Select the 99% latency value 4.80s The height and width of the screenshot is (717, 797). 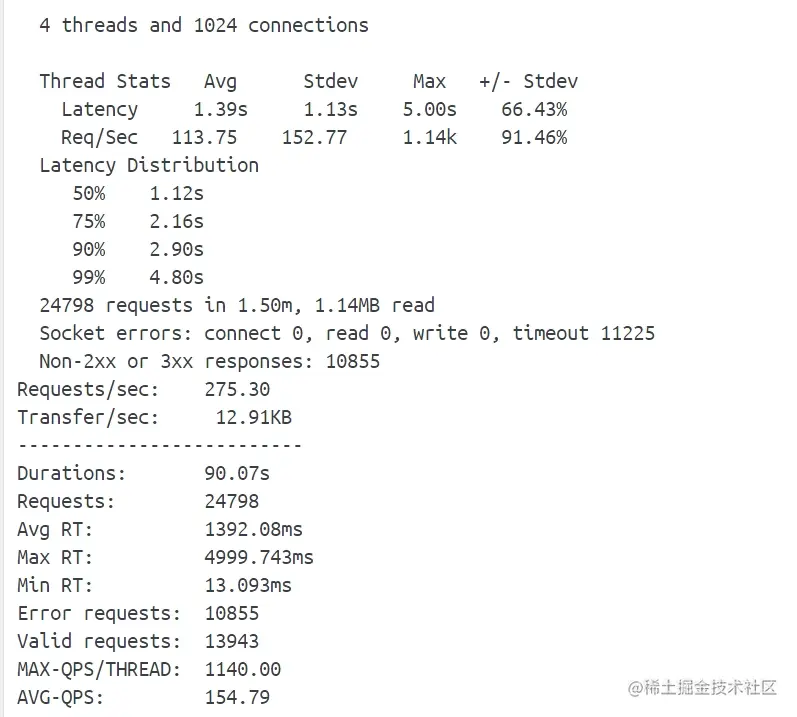(x=176, y=278)
